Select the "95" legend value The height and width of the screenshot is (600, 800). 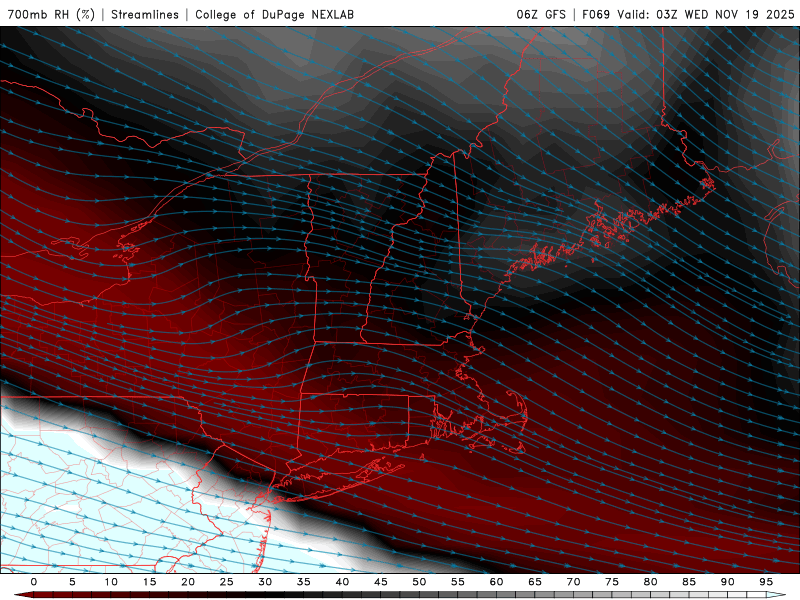pyautogui.click(x=766, y=582)
